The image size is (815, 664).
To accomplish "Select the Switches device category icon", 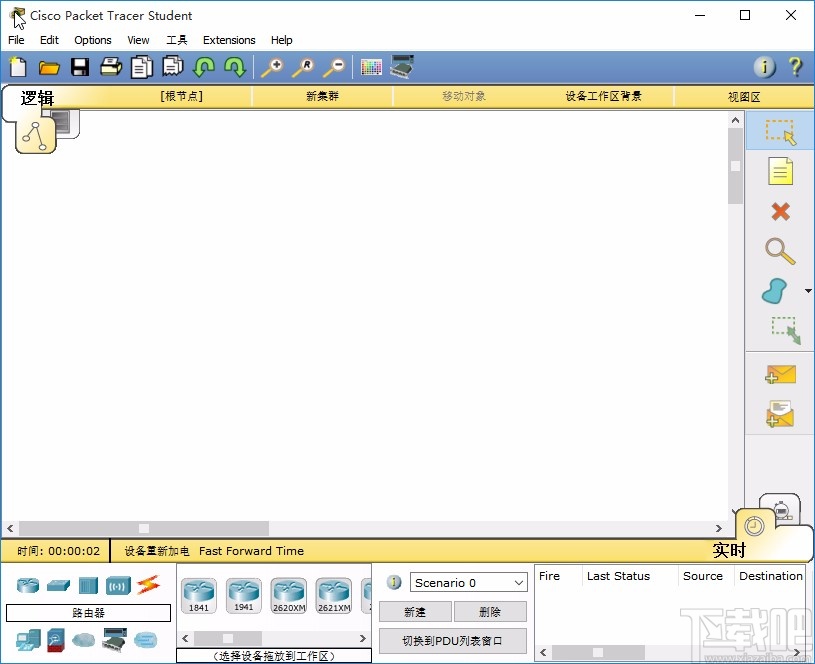I will [x=58, y=585].
